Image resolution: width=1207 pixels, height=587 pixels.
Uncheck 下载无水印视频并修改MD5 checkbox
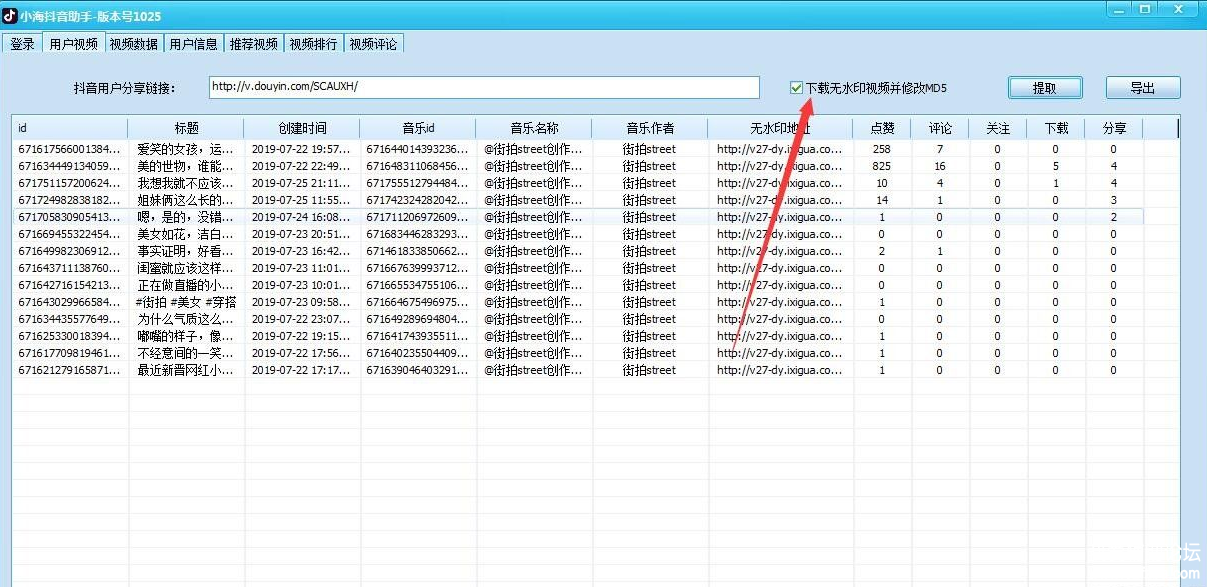click(796, 88)
